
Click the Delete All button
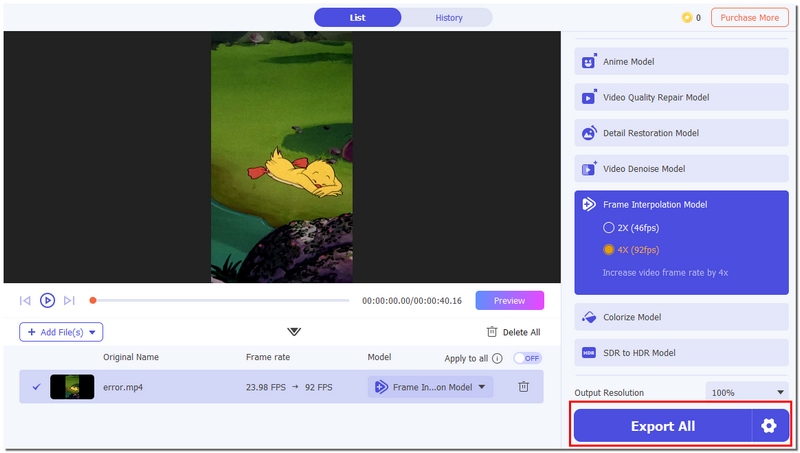tap(513, 332)
